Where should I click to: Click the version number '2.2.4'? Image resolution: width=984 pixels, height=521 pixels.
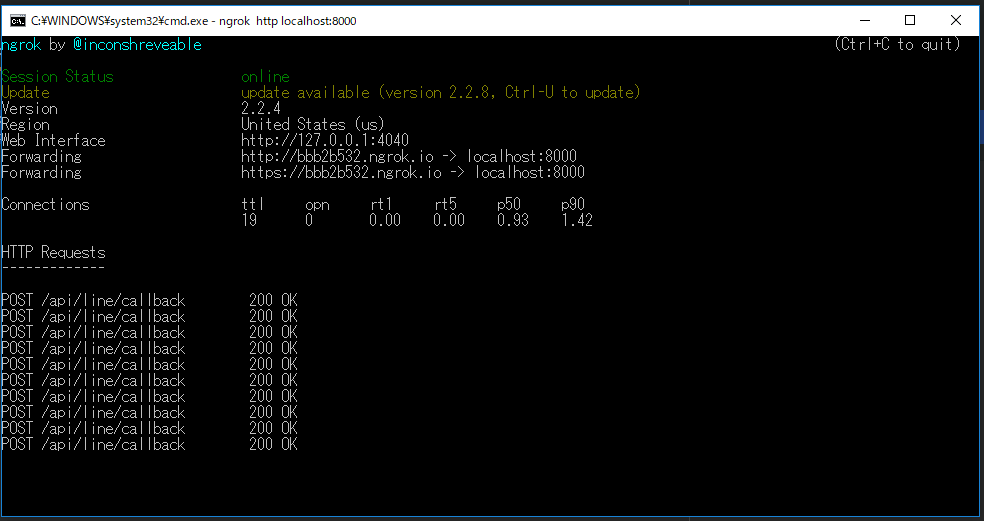point(261,109)
